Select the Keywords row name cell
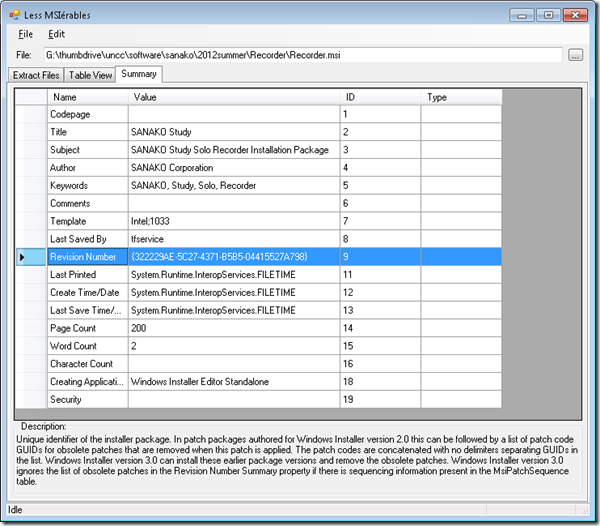The height and width of the screenshot is (526, 600). [88, 186]
